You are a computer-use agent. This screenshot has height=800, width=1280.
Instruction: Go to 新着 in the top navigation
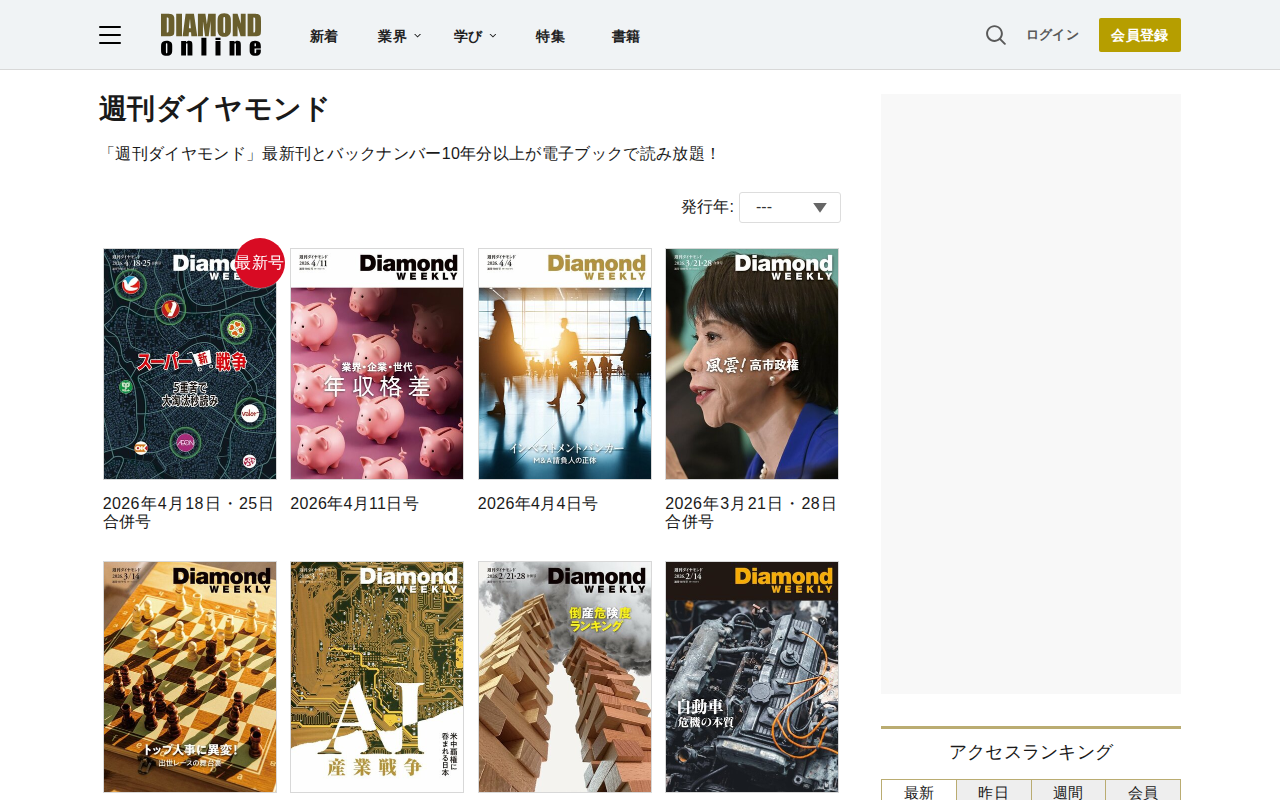pos(324,36)
